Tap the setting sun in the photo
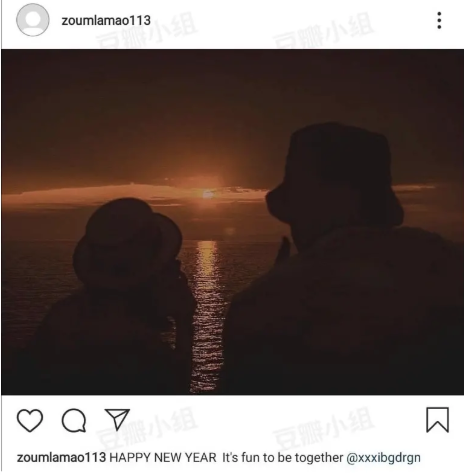 208,194
